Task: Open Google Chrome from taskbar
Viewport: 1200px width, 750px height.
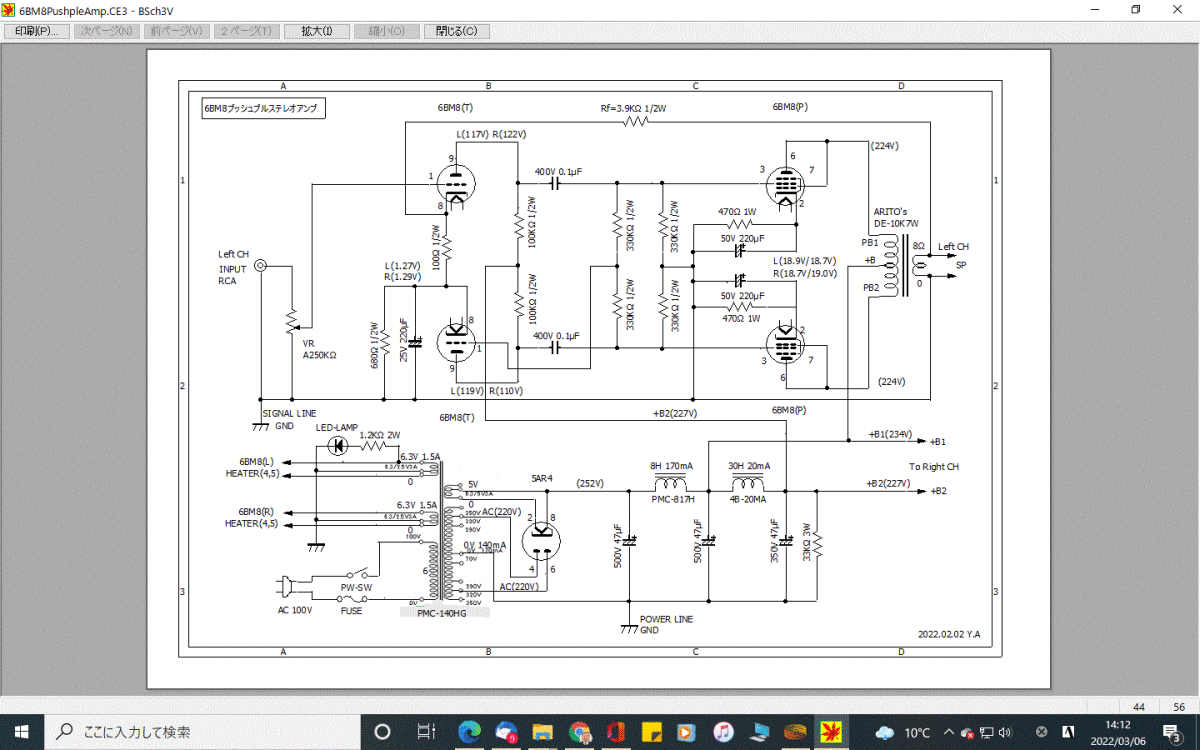Action: click(579, 732)
